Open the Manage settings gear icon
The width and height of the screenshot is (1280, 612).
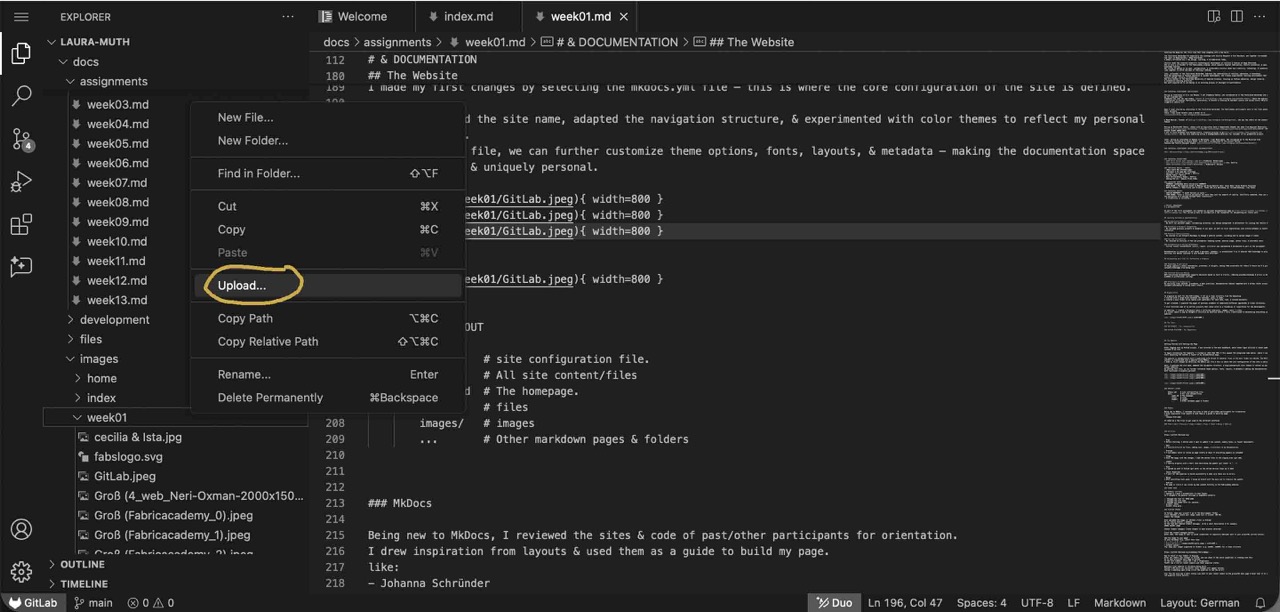(x=21, y=572)
